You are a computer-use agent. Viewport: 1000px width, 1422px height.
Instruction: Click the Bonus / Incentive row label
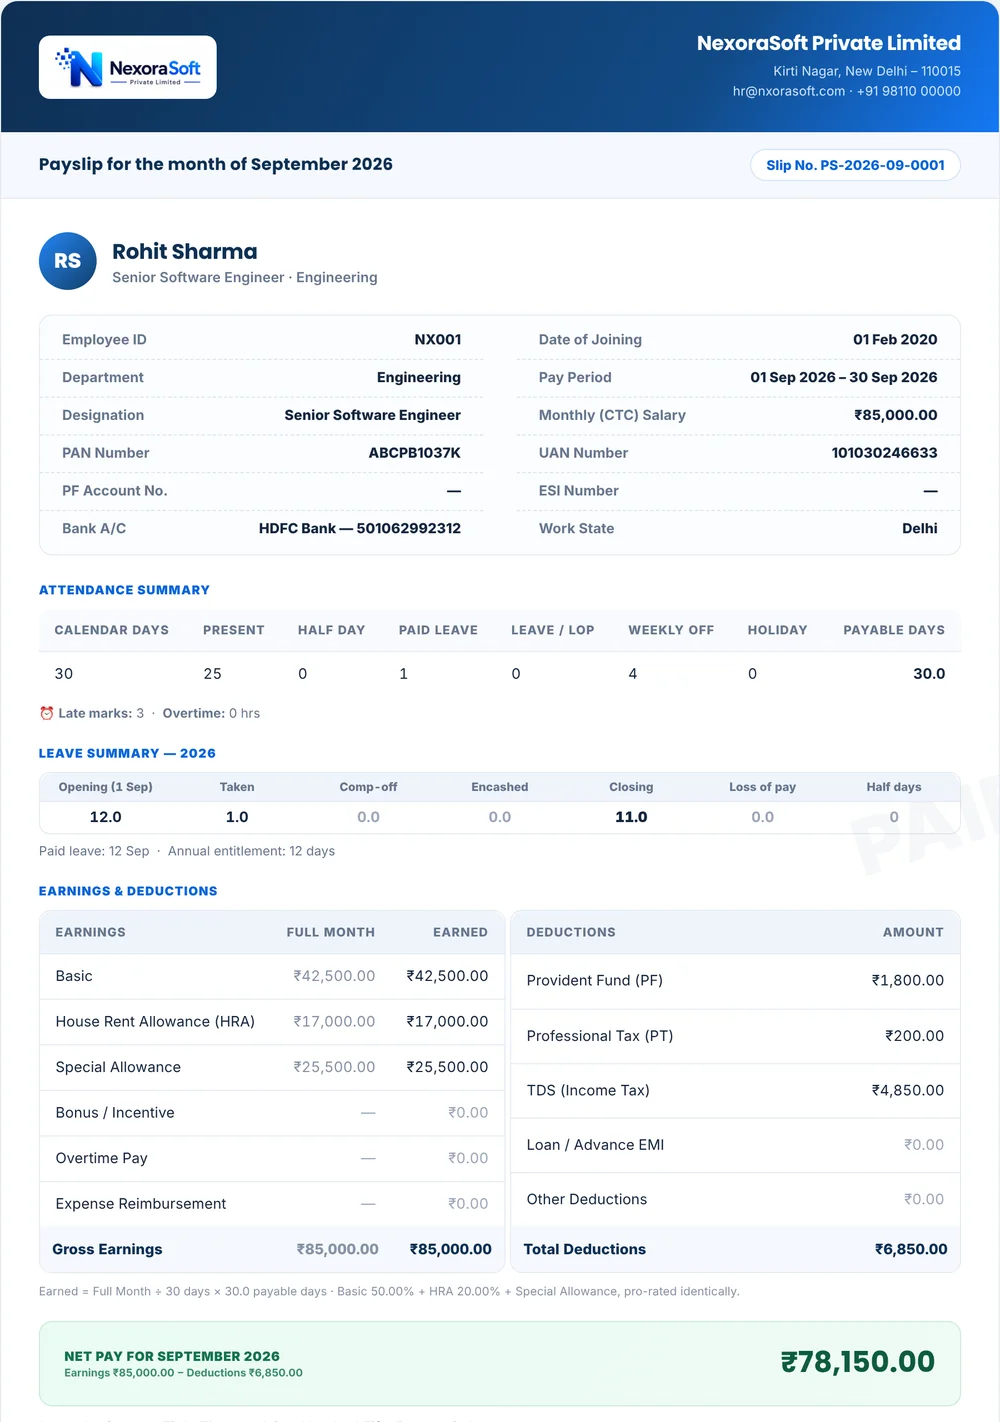[x=115, y=1112]
